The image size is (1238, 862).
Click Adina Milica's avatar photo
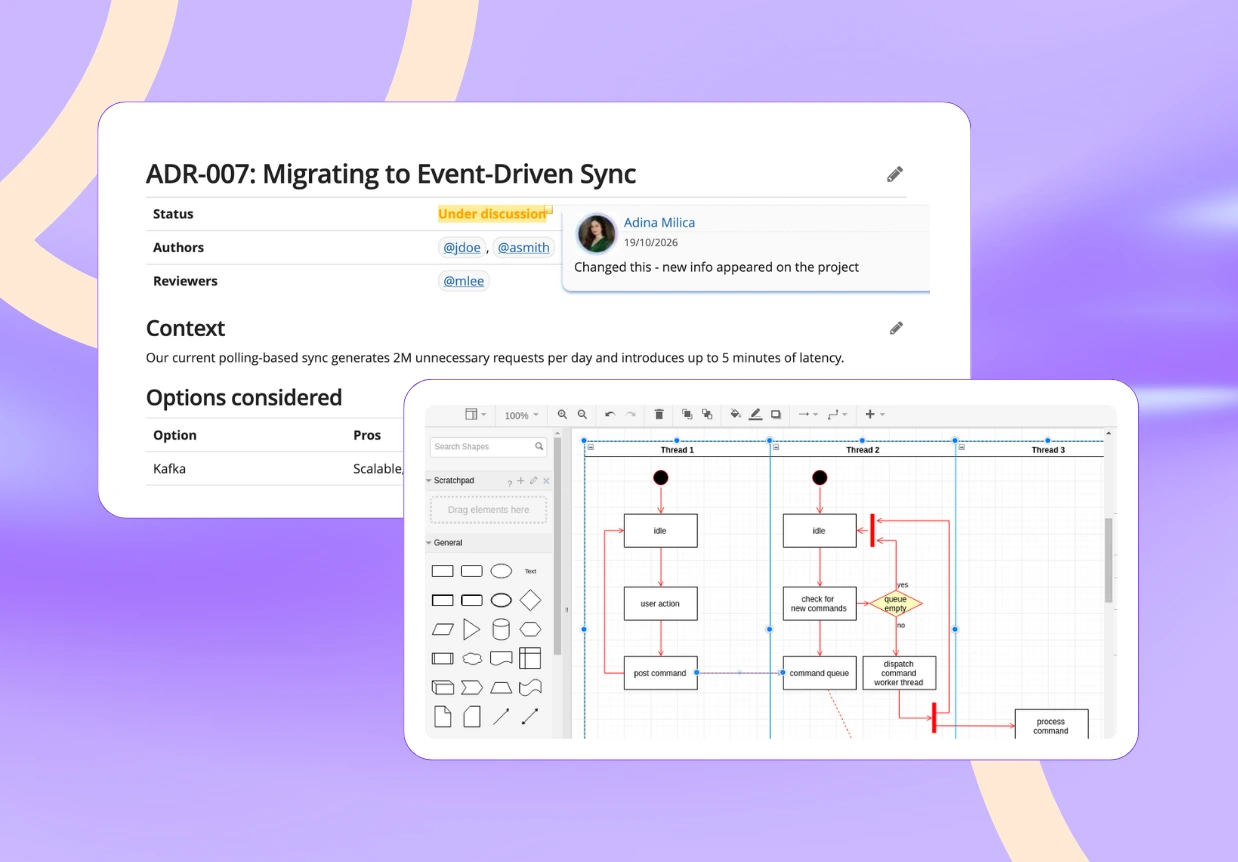click(x=597, y=233)
